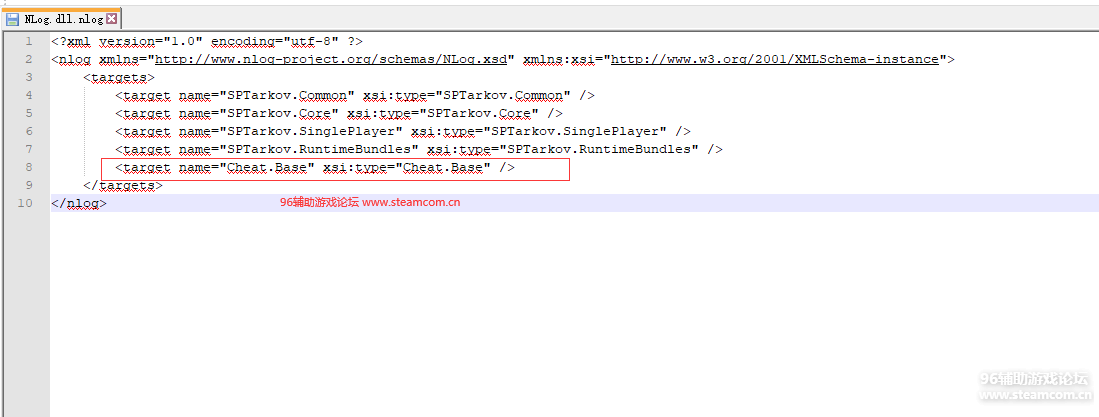Click the closing targets tag
1099x417 pixels.
click(x=123, y=185)
